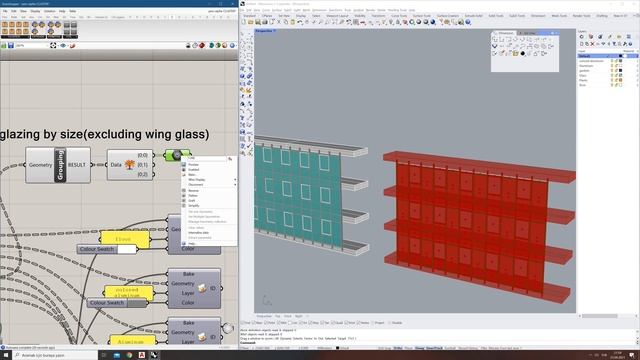Click the yellow Aluminum panel at canvas bottom

click(x=132, y=341)
